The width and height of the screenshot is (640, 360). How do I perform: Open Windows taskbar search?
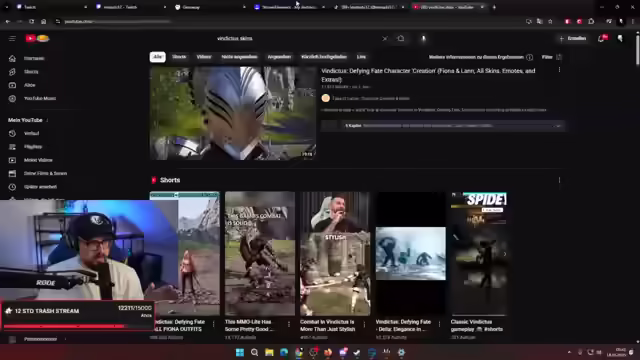(x=254, y=352)
